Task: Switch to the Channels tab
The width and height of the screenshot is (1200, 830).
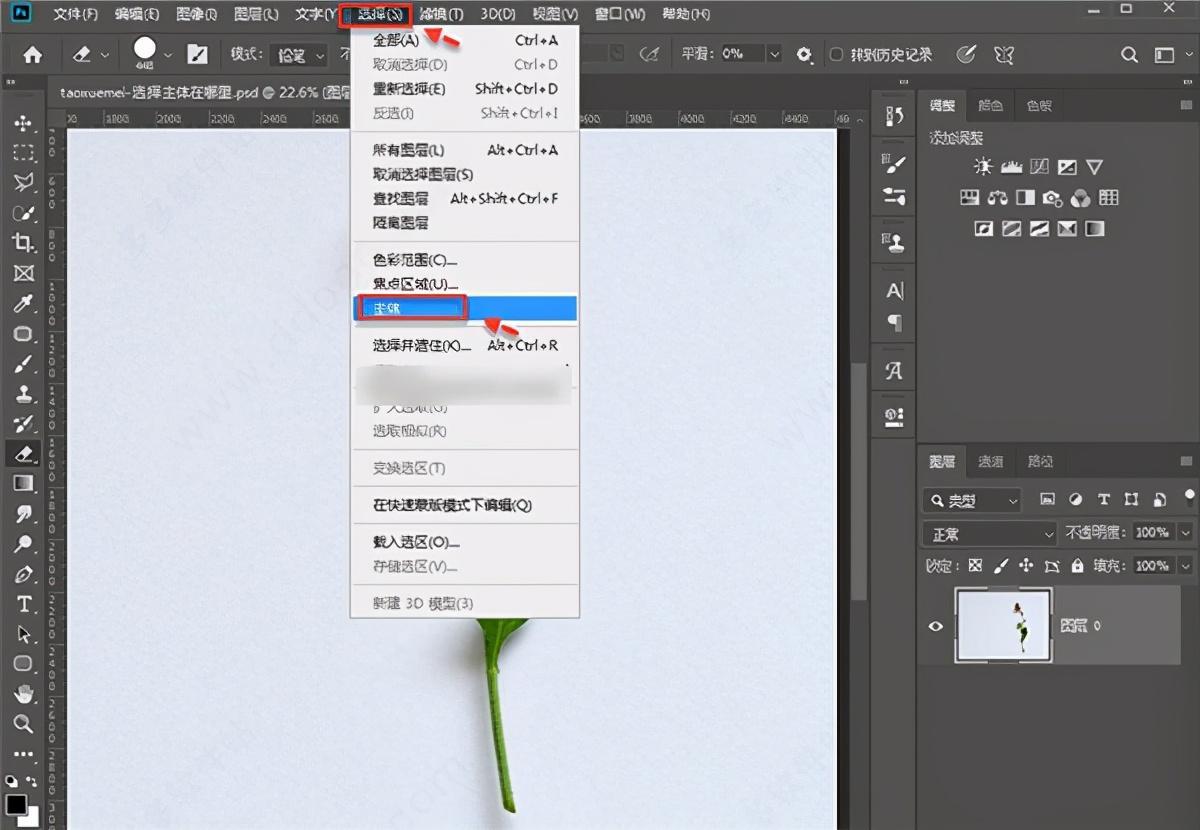Action: (x=990, y=462)
